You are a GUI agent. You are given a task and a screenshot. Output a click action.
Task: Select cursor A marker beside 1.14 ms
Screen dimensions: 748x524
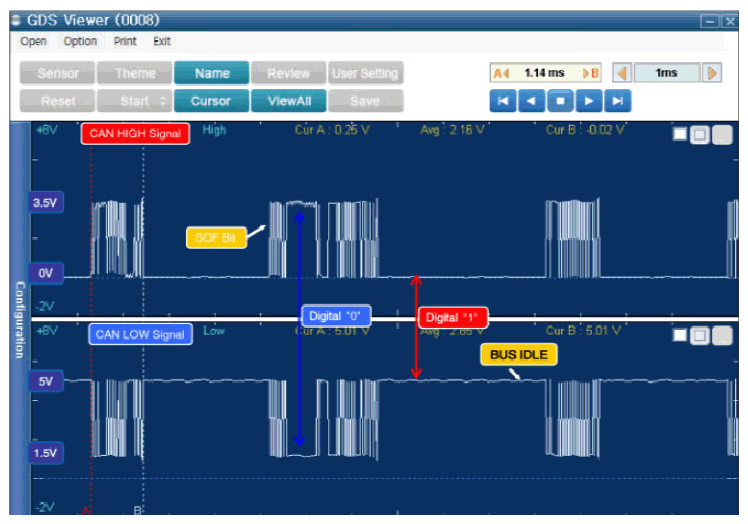click(501, 73)
